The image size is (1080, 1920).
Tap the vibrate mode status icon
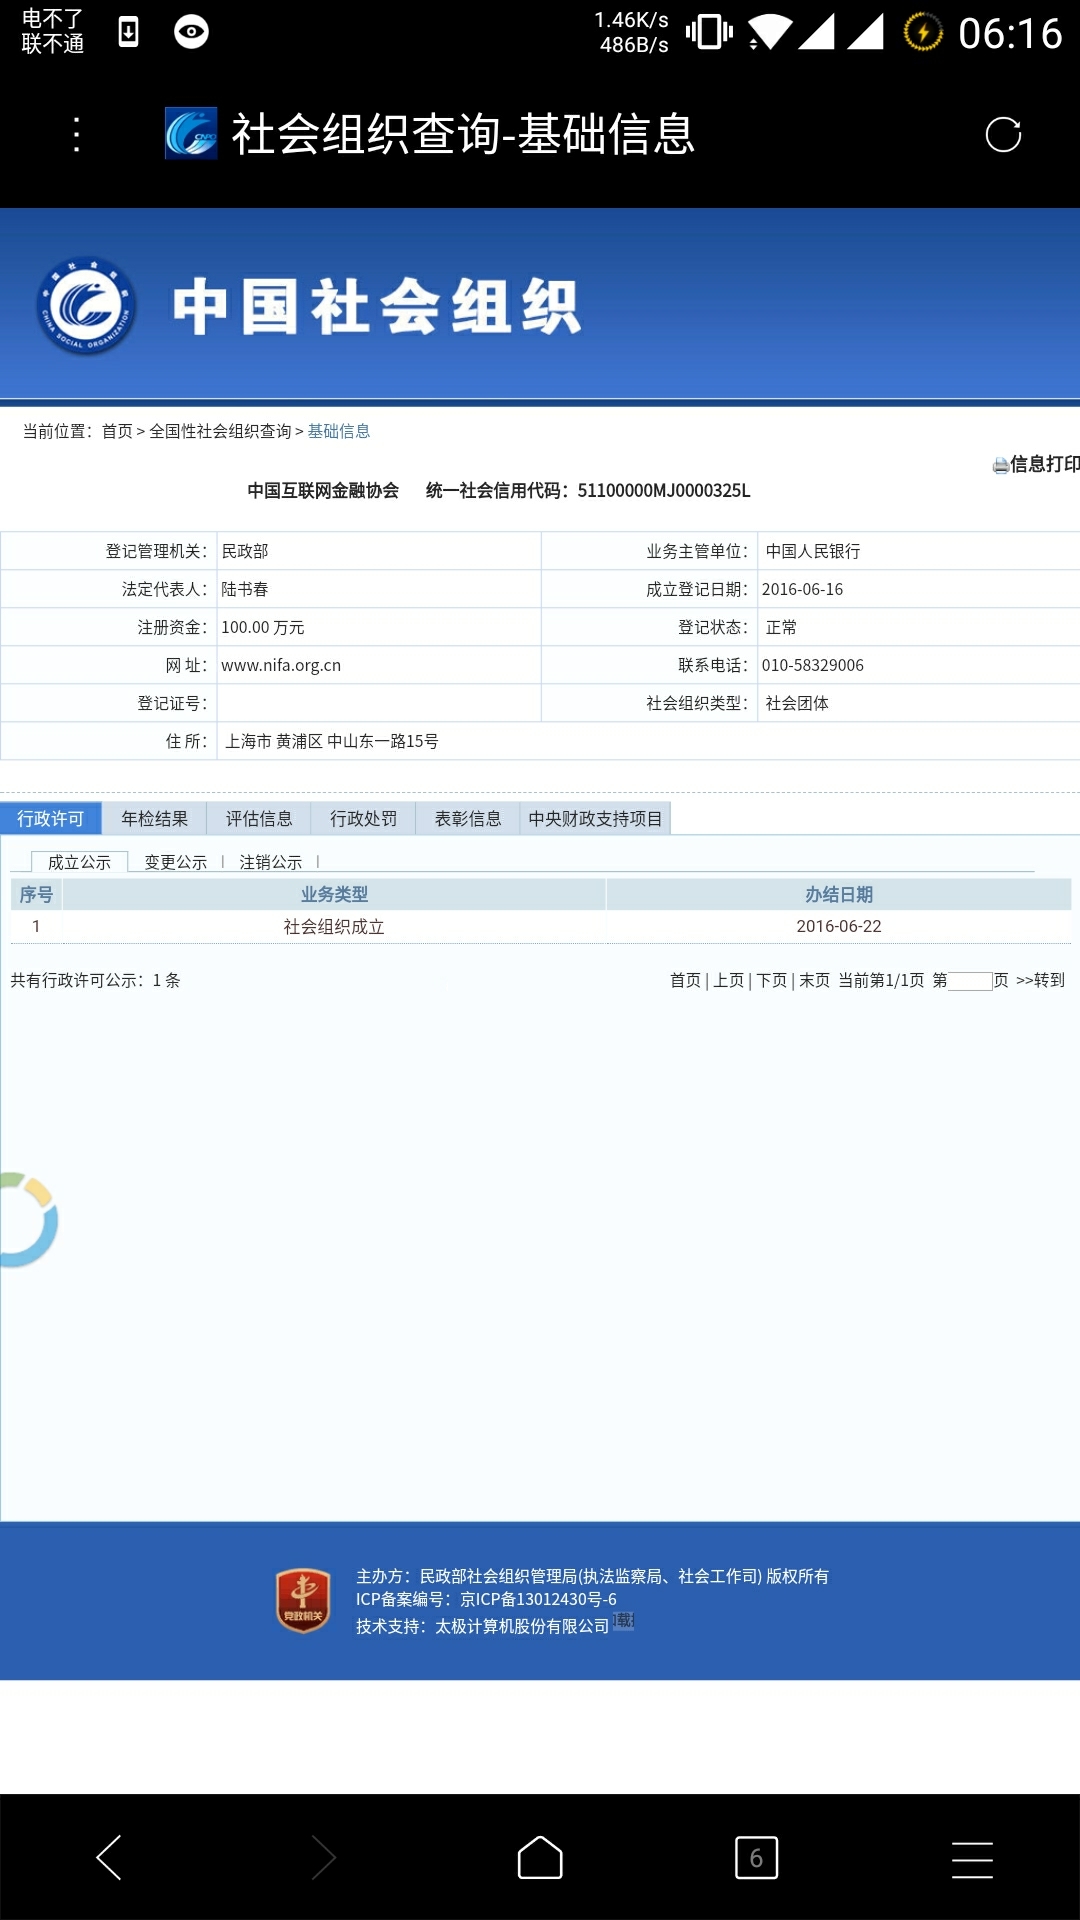click(709, 32)
